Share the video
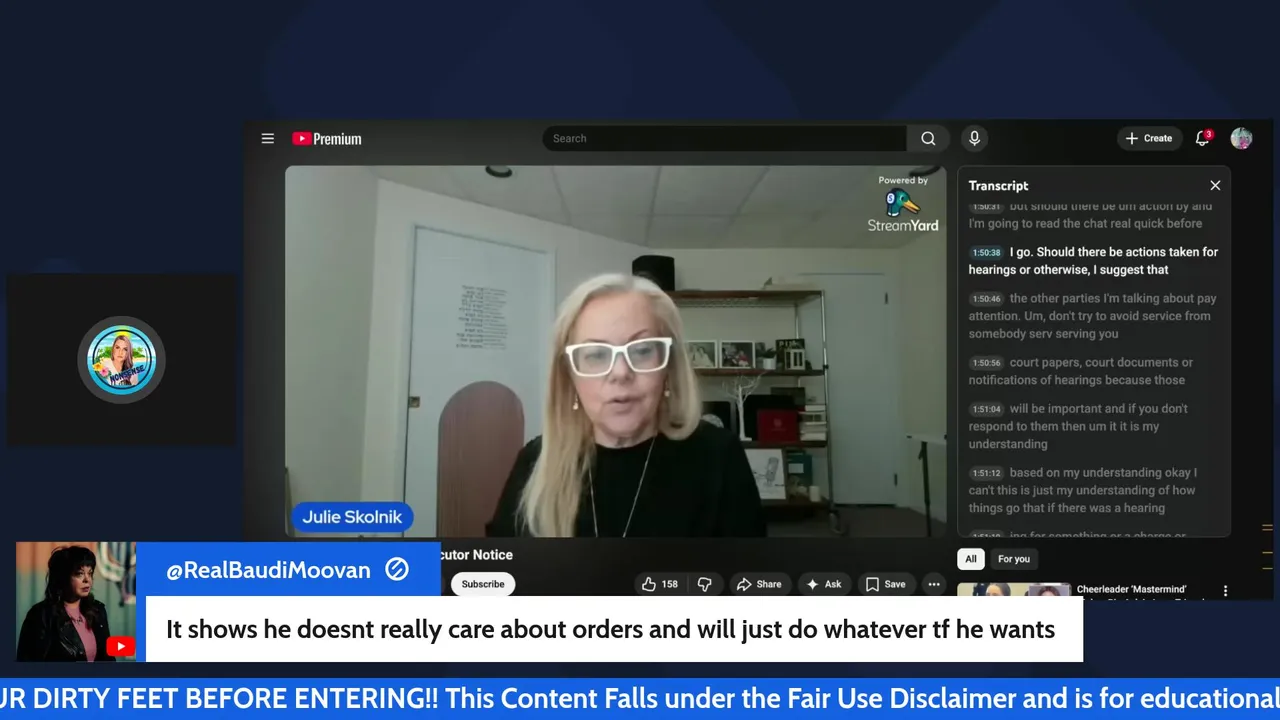Screen dimensions: 1280x720 (x=759, y=584)
